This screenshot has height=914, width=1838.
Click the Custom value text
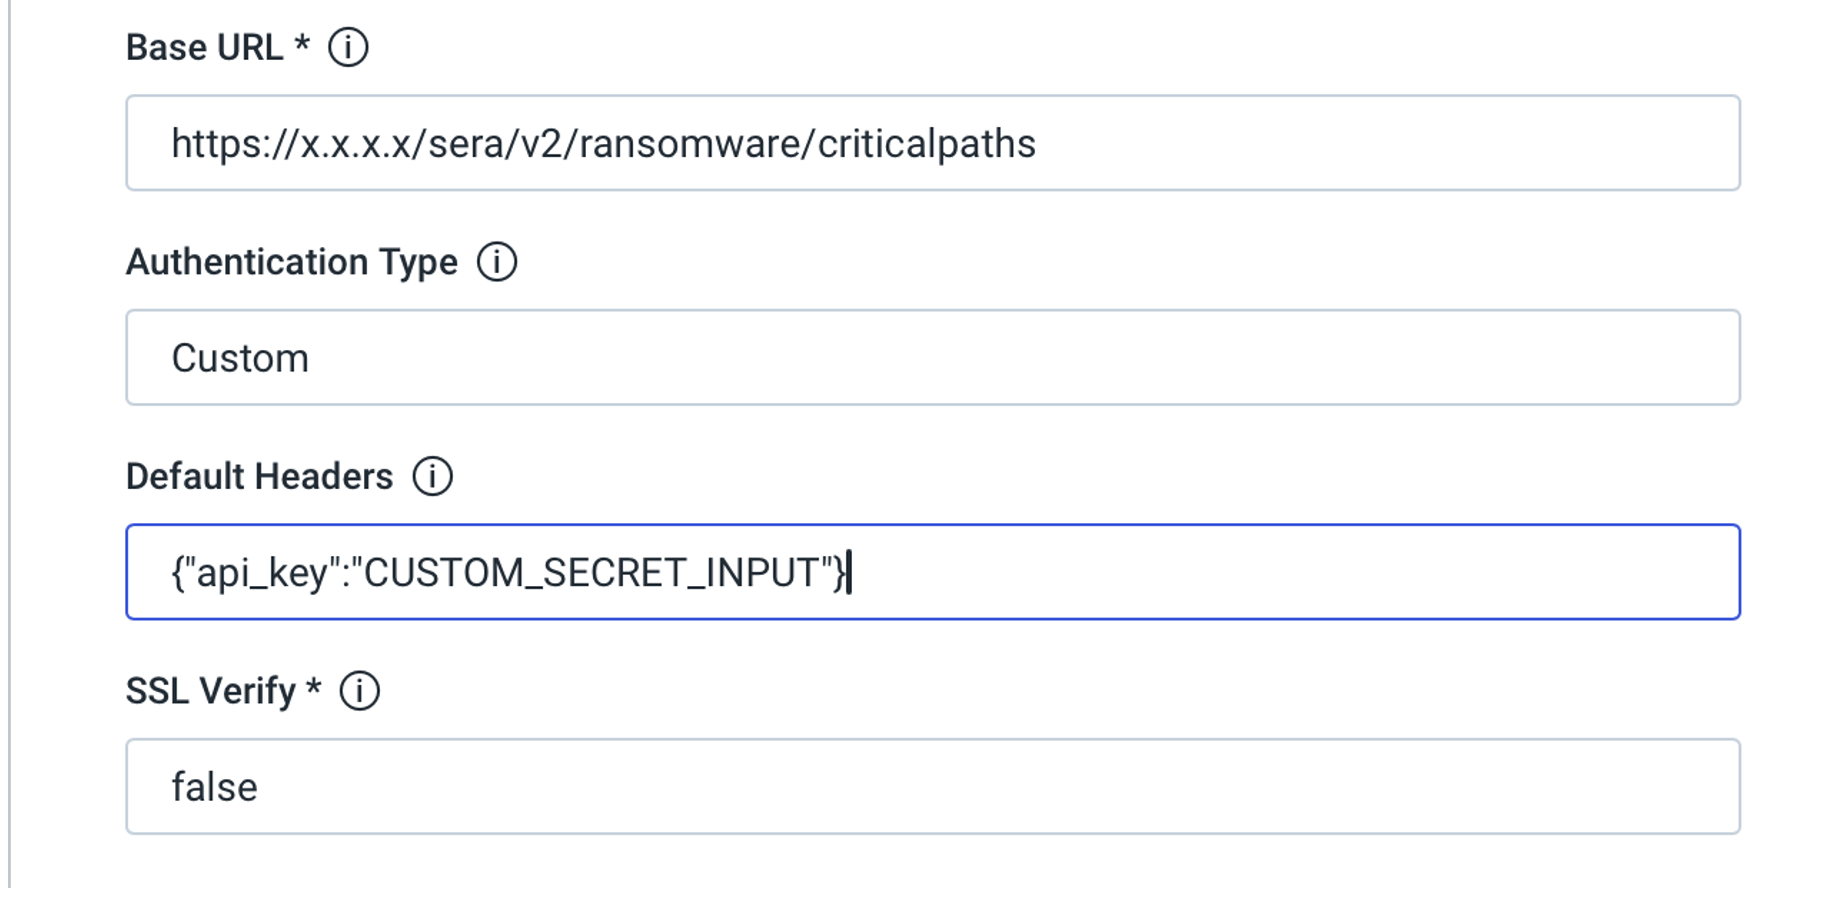(240, 357)
